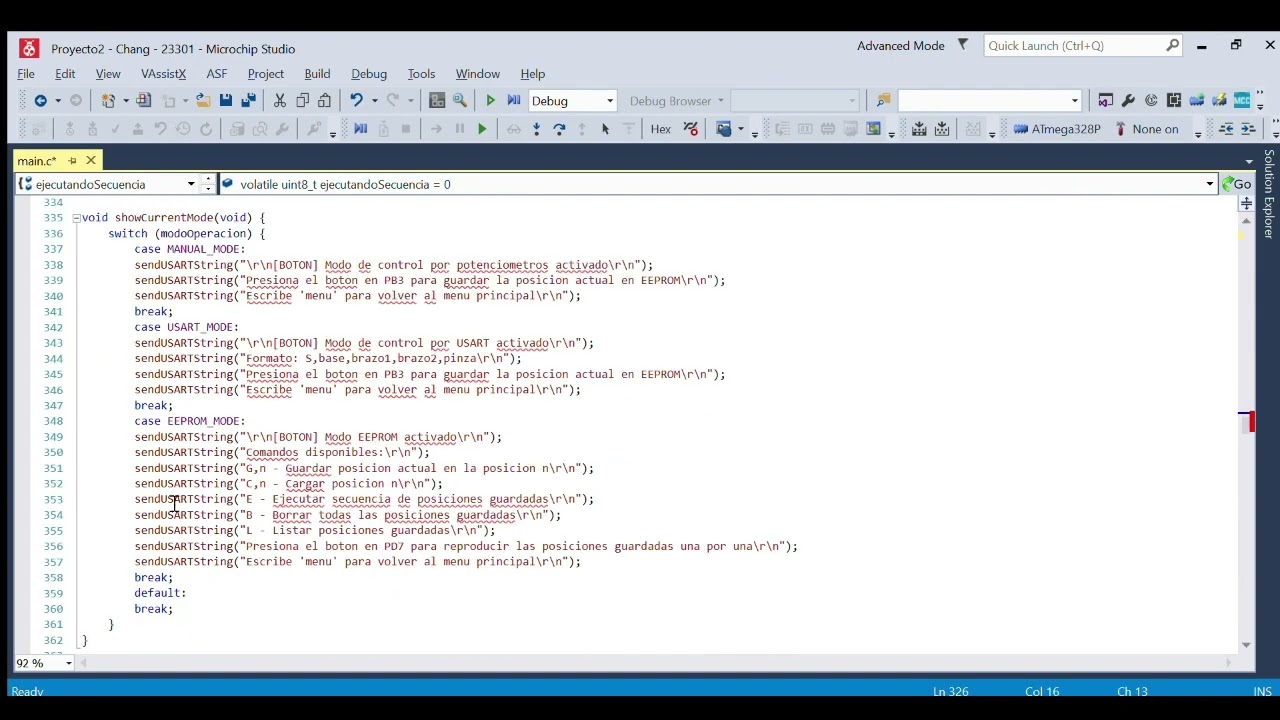This screenshot has width=1280, height=720.
Task: Open the Debug menu
Action: [369, 74]
